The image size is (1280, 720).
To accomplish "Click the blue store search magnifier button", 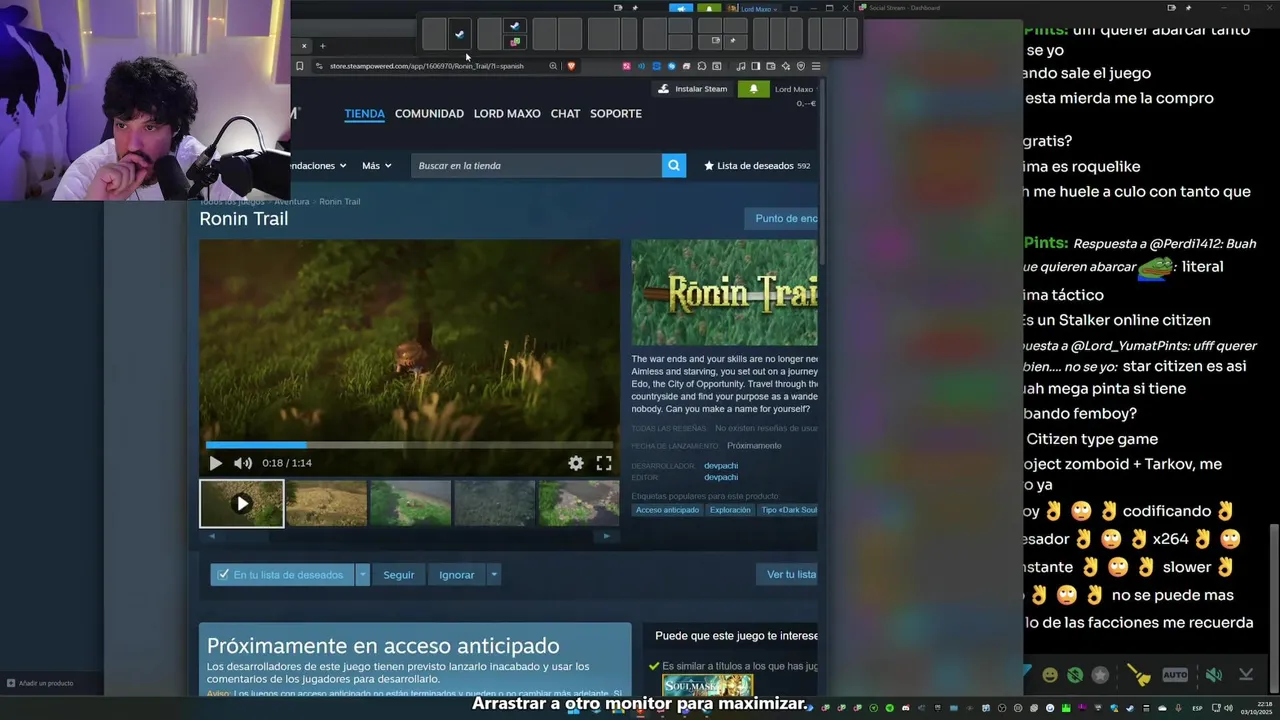I will [674, 166].
